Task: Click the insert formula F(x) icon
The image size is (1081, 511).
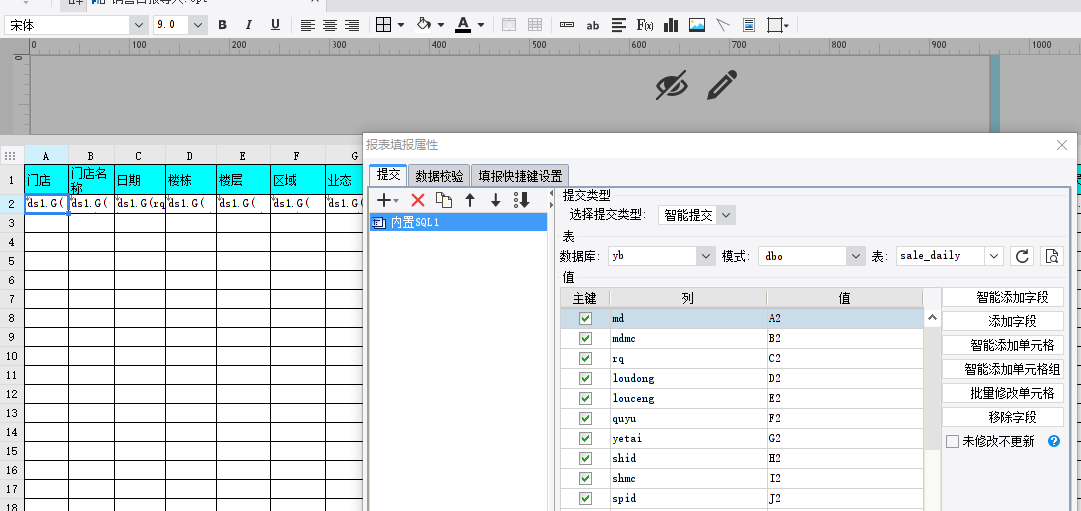Action: pos(645,25)
